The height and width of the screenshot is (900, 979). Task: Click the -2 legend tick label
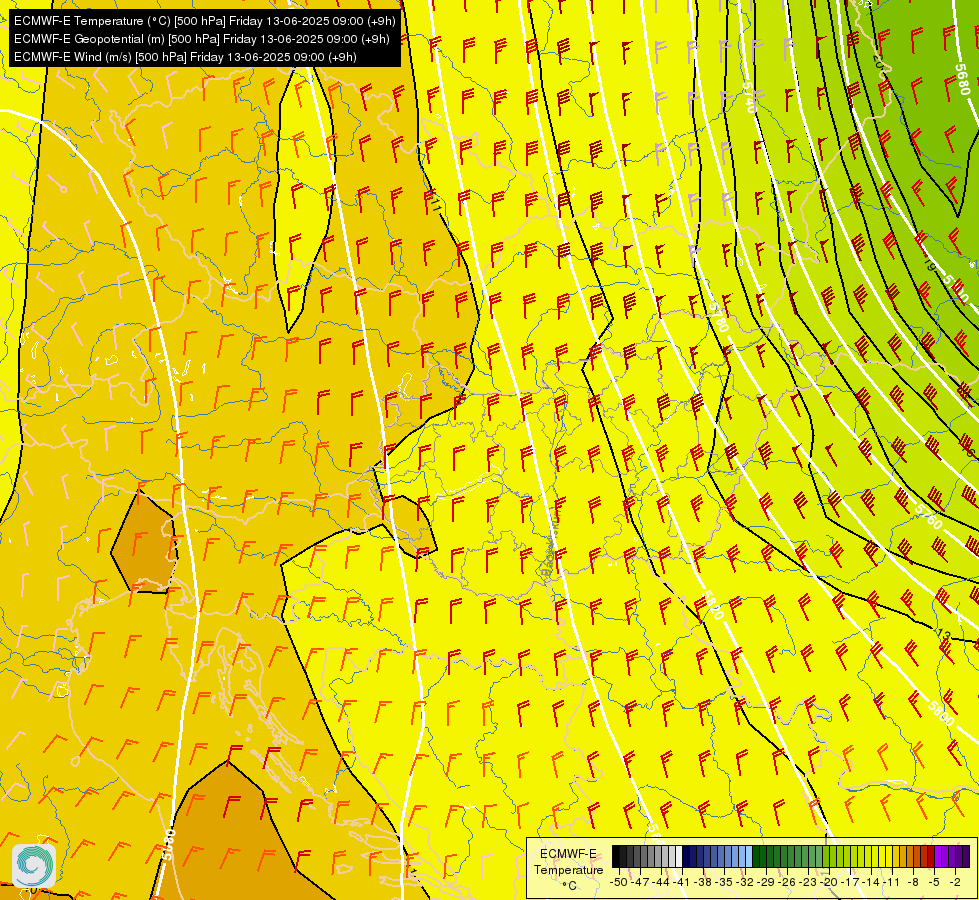pyautogui.click(x=955, y=882)
